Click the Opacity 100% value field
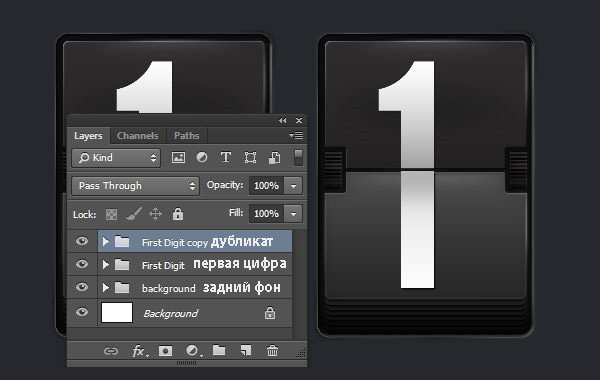Viewport: 600px width, 380px height. 266,186
